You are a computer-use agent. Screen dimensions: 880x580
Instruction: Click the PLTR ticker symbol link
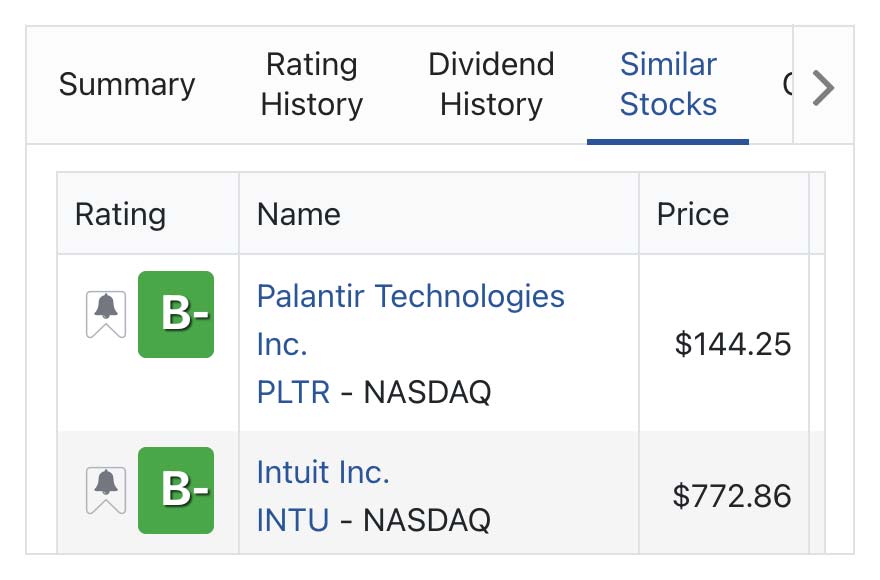(x=293, y=392)
